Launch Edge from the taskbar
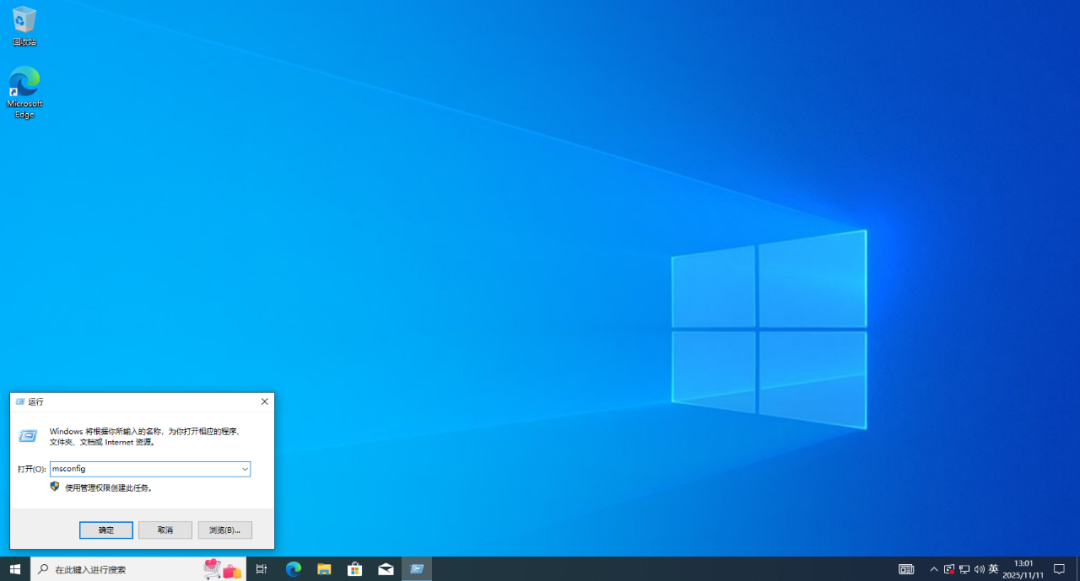 pyautogui.click(x=293, y=569)
